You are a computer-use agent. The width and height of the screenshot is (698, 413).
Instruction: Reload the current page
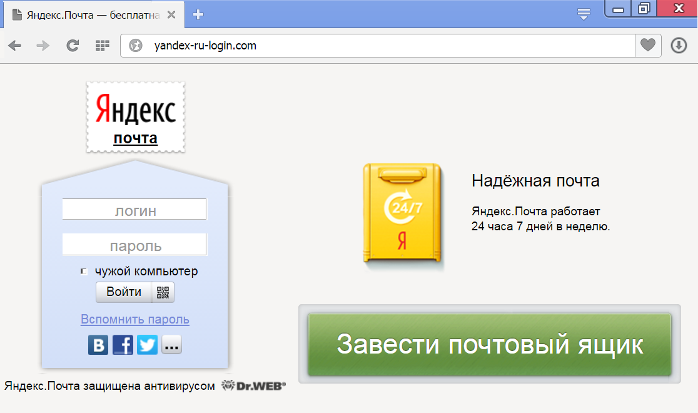pos(72,45)
